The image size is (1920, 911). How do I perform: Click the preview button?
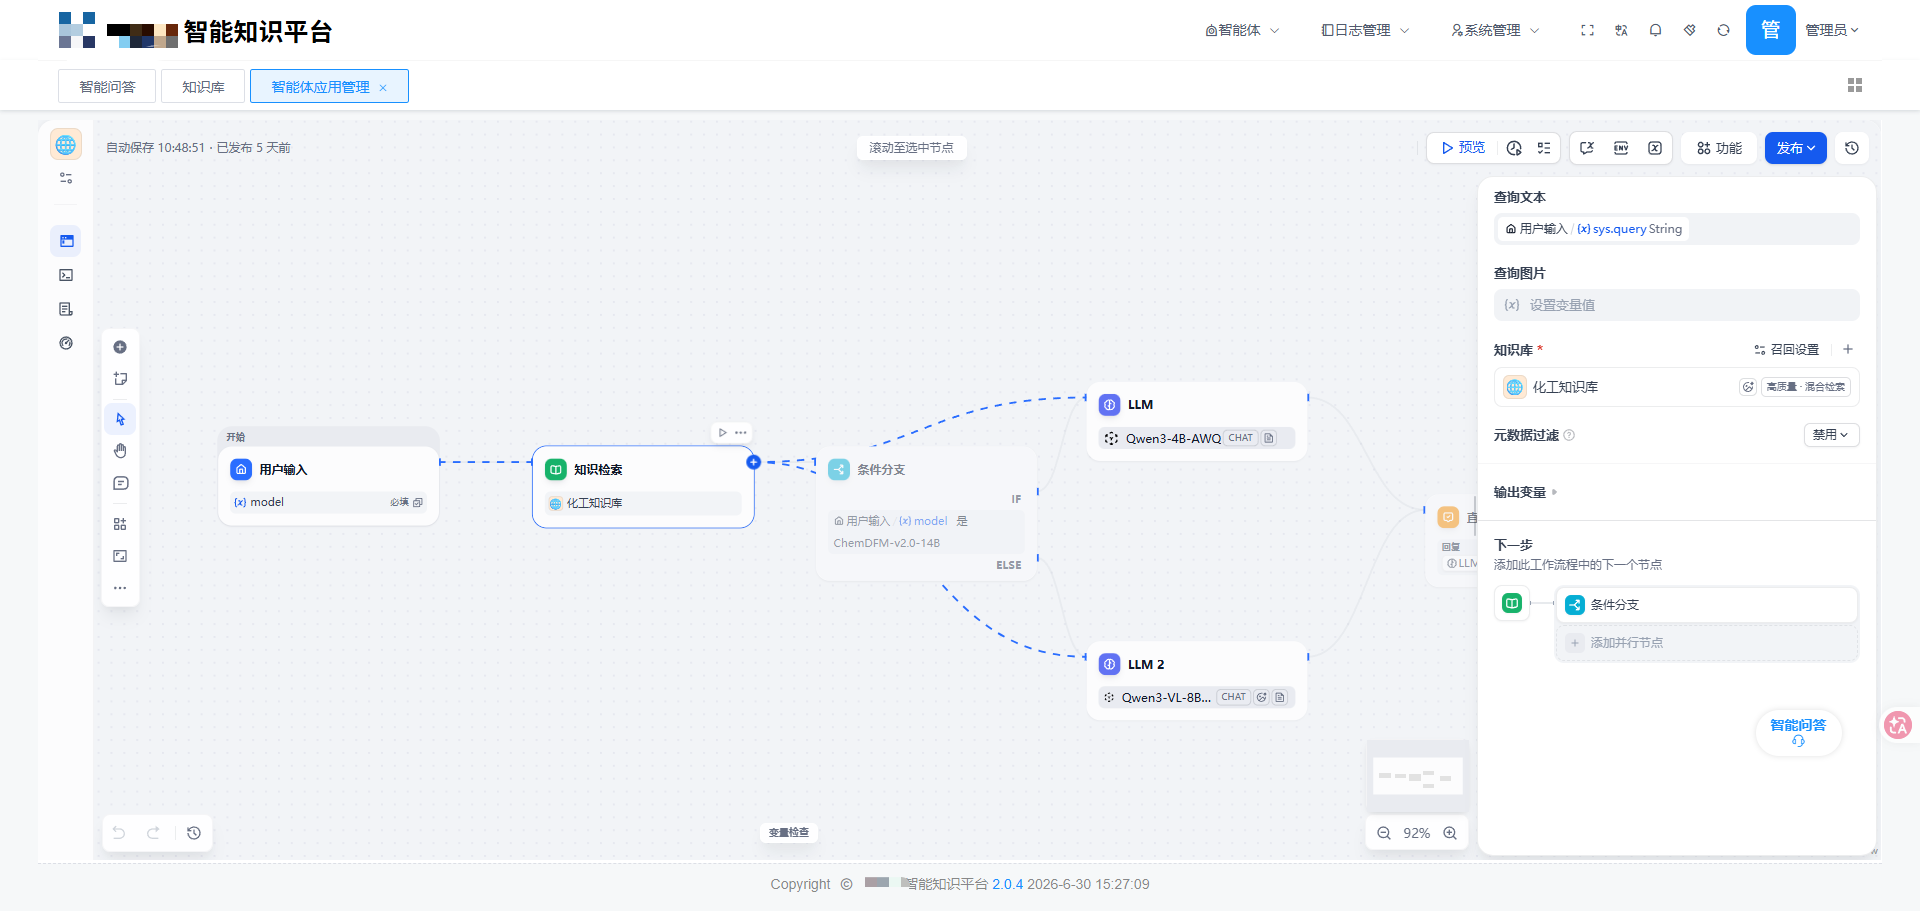[1463, 148]
